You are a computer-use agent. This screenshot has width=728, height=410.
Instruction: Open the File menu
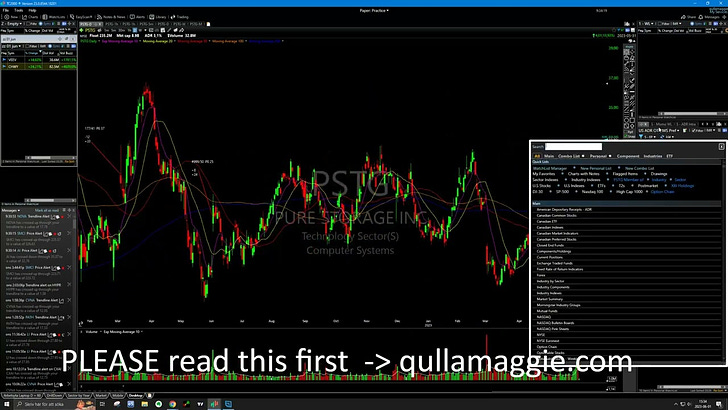click(x=6, y=10)
